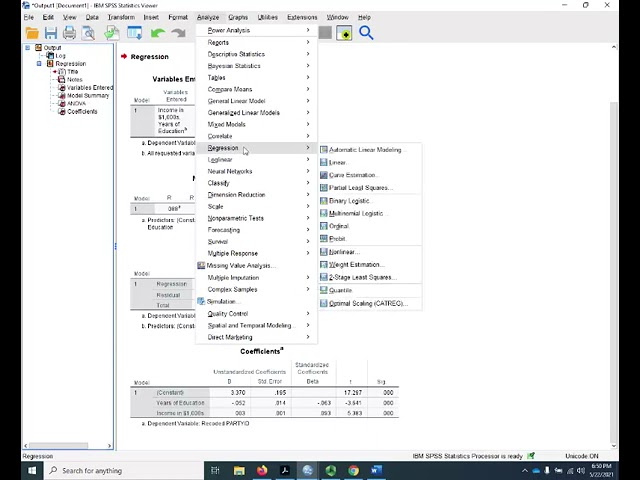Viewport: 640px width, 480px height.
Task: Collapse the Output node in outline
Action: click(x=27, y=48)
